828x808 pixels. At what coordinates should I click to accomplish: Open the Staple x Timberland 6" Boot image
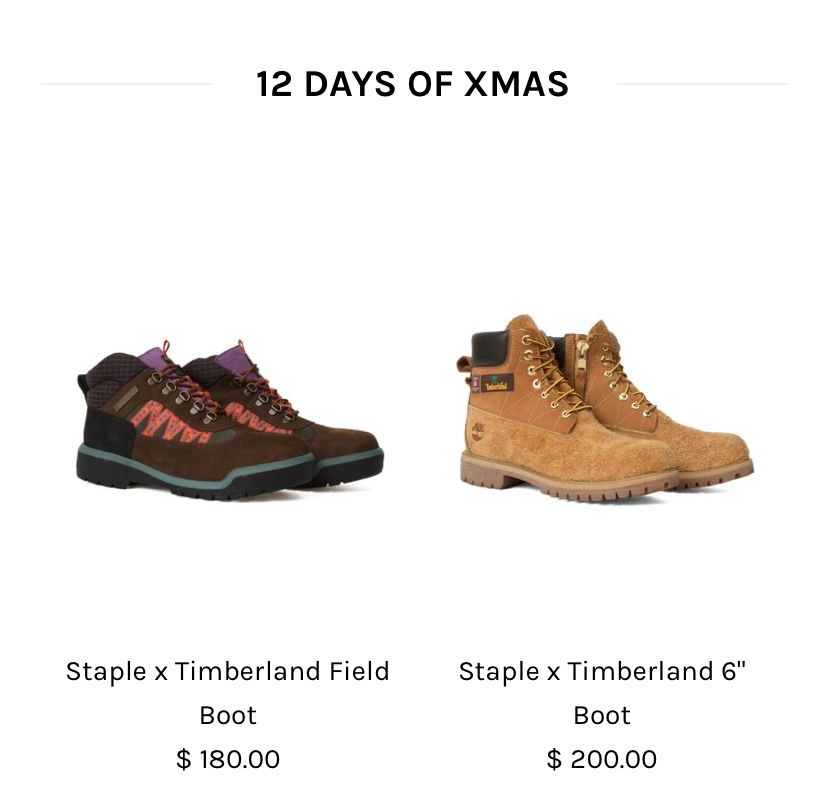pos(605,408)
